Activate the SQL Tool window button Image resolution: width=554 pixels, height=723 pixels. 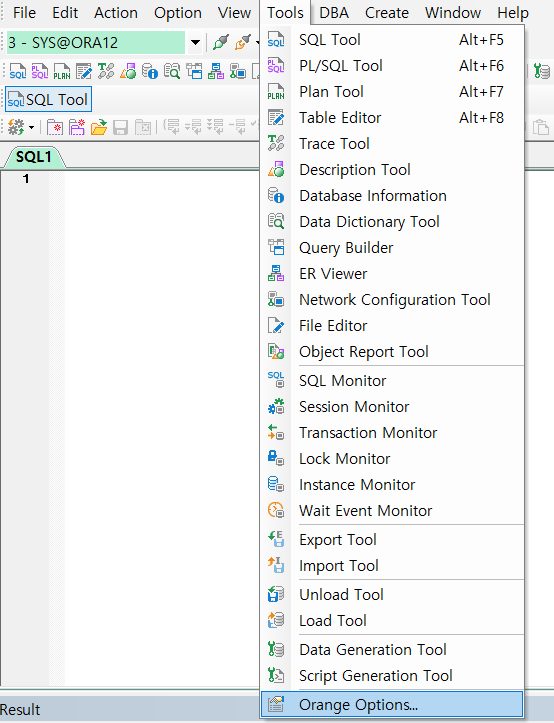pos(48,100)
